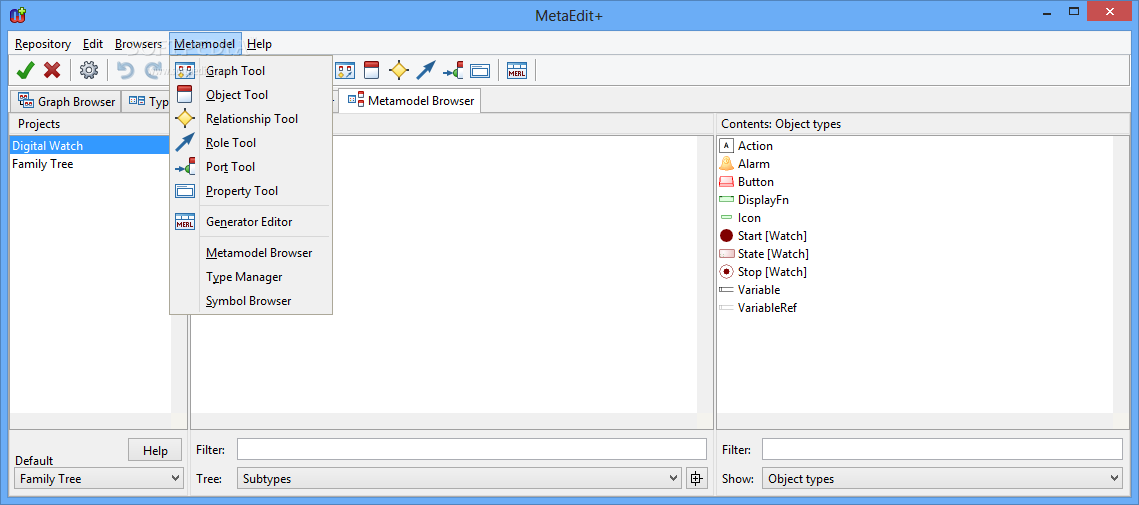Choose Relationship Tool from the menu
This screenshot has height=505, width=1139.
tap(251, 118)
